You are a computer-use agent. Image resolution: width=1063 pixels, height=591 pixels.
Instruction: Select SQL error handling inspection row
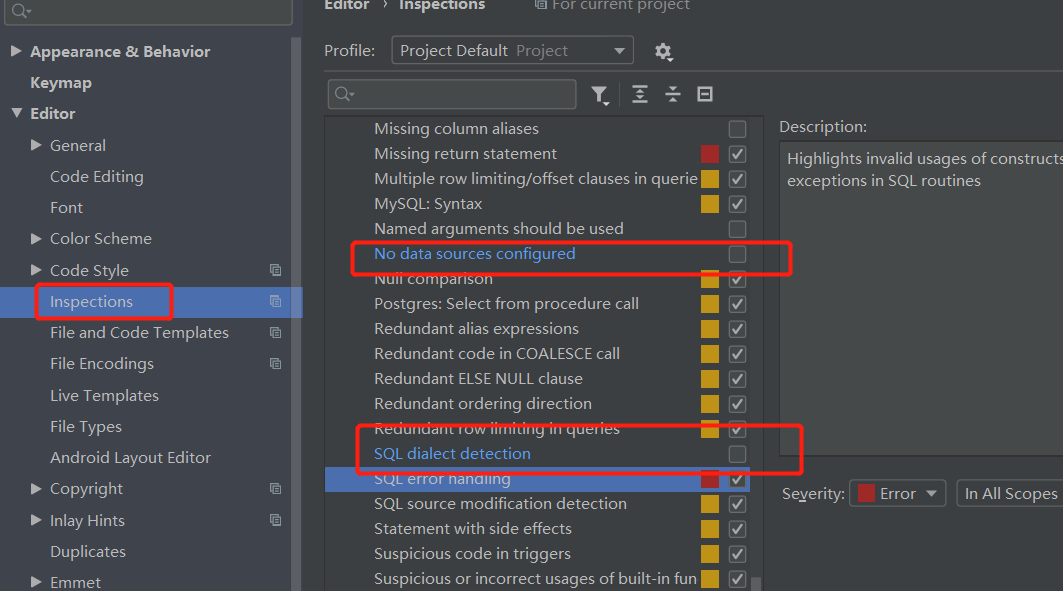click(537, 479)
